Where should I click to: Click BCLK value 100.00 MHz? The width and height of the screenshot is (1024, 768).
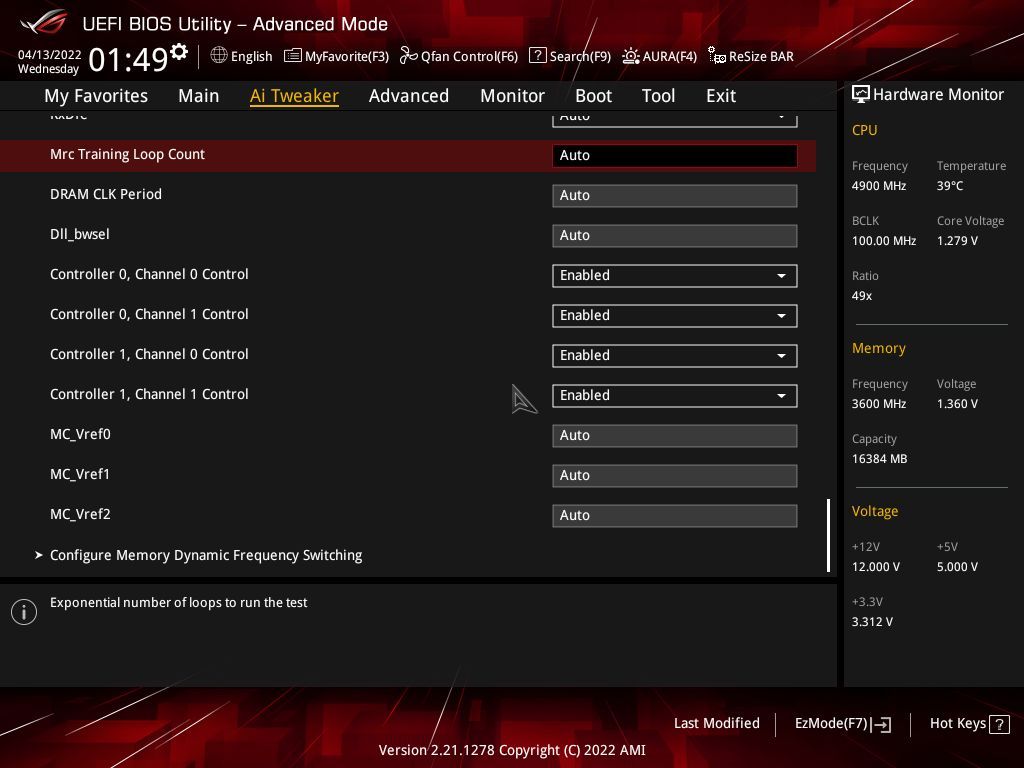[x=884, y=240]
